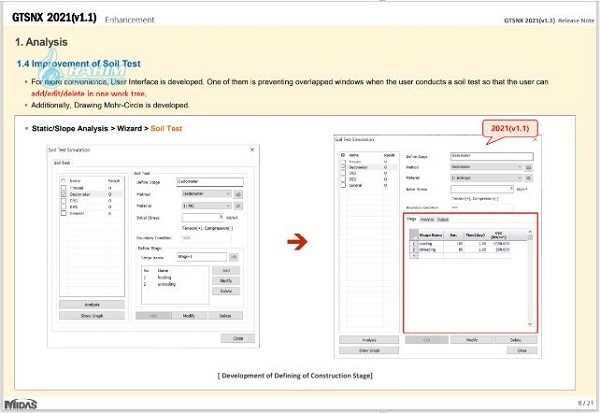Click Analysis button in left dialog
600x413 pixels.
tap(92, 305)
